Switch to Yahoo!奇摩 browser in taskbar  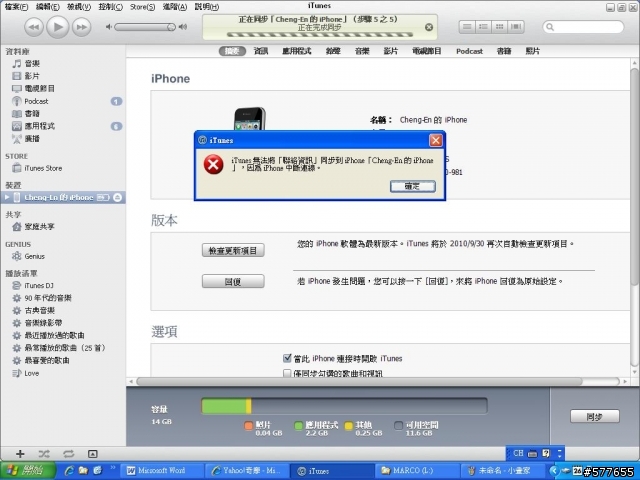[x=247, y=471]
